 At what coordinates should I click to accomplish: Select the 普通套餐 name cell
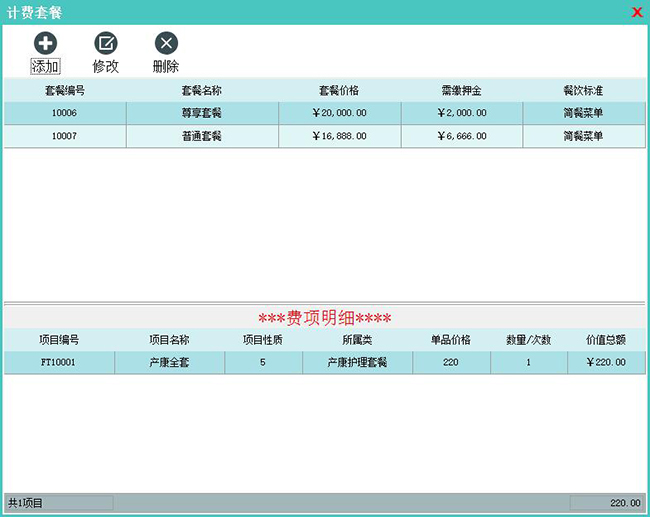201,136
